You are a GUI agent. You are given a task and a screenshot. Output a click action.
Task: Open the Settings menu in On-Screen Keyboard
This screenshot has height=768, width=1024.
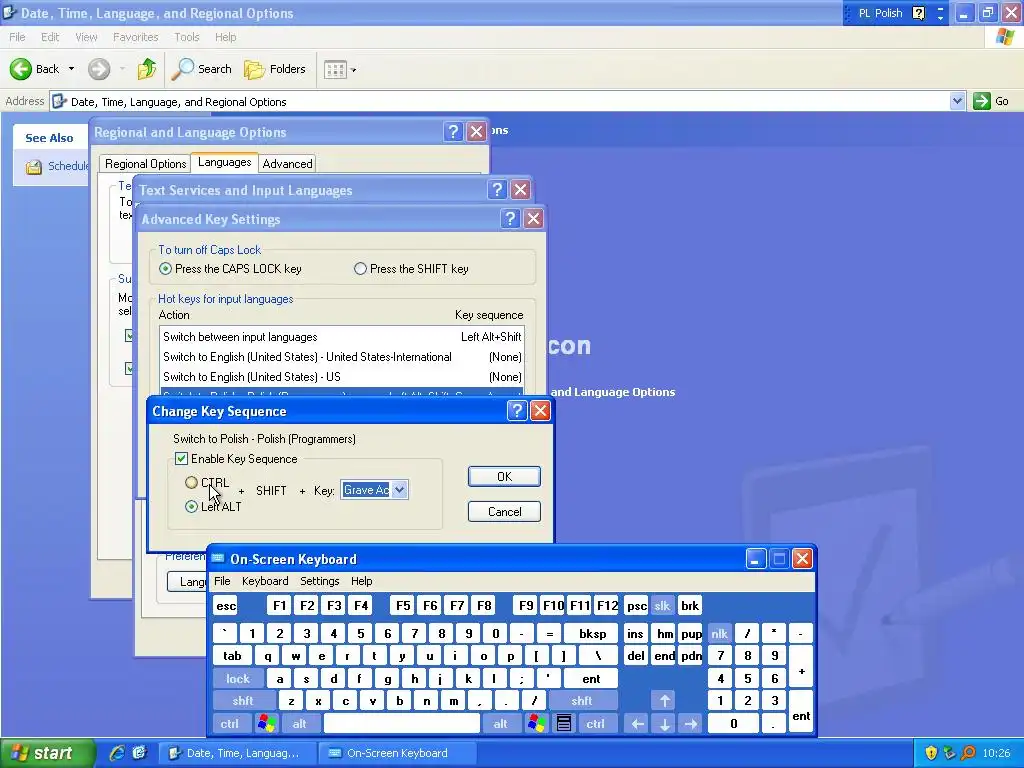(319, 581)
